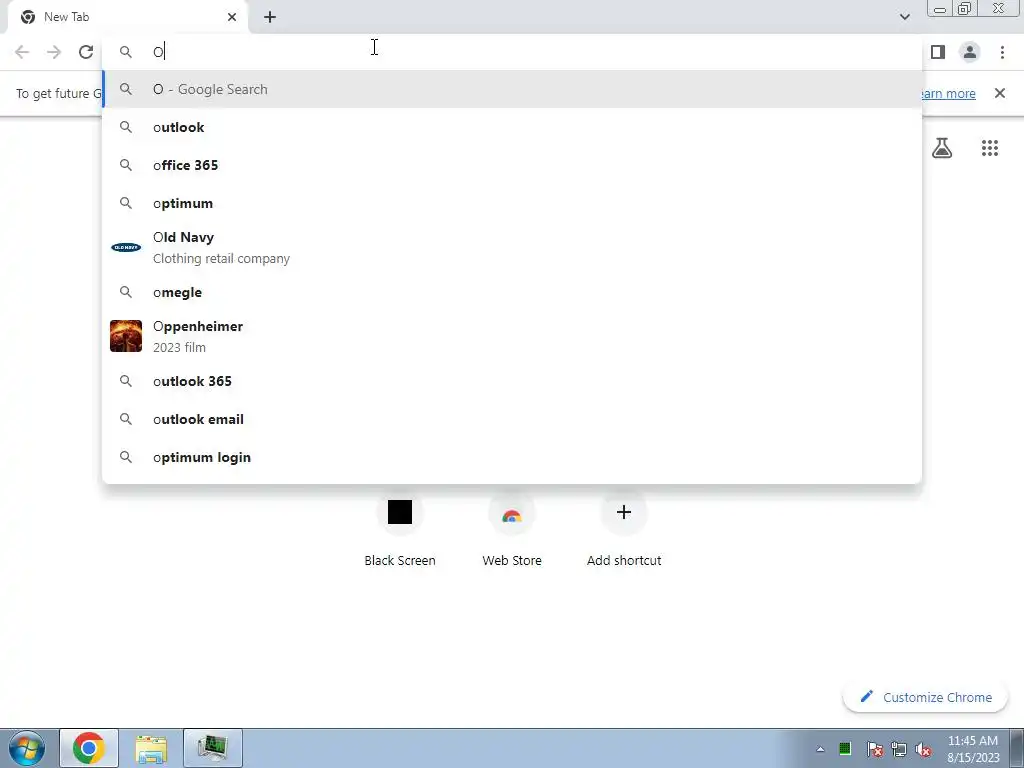Open the Black Screen shortcut
Viewport: 1024px width, 768px height.
(400, 530)
